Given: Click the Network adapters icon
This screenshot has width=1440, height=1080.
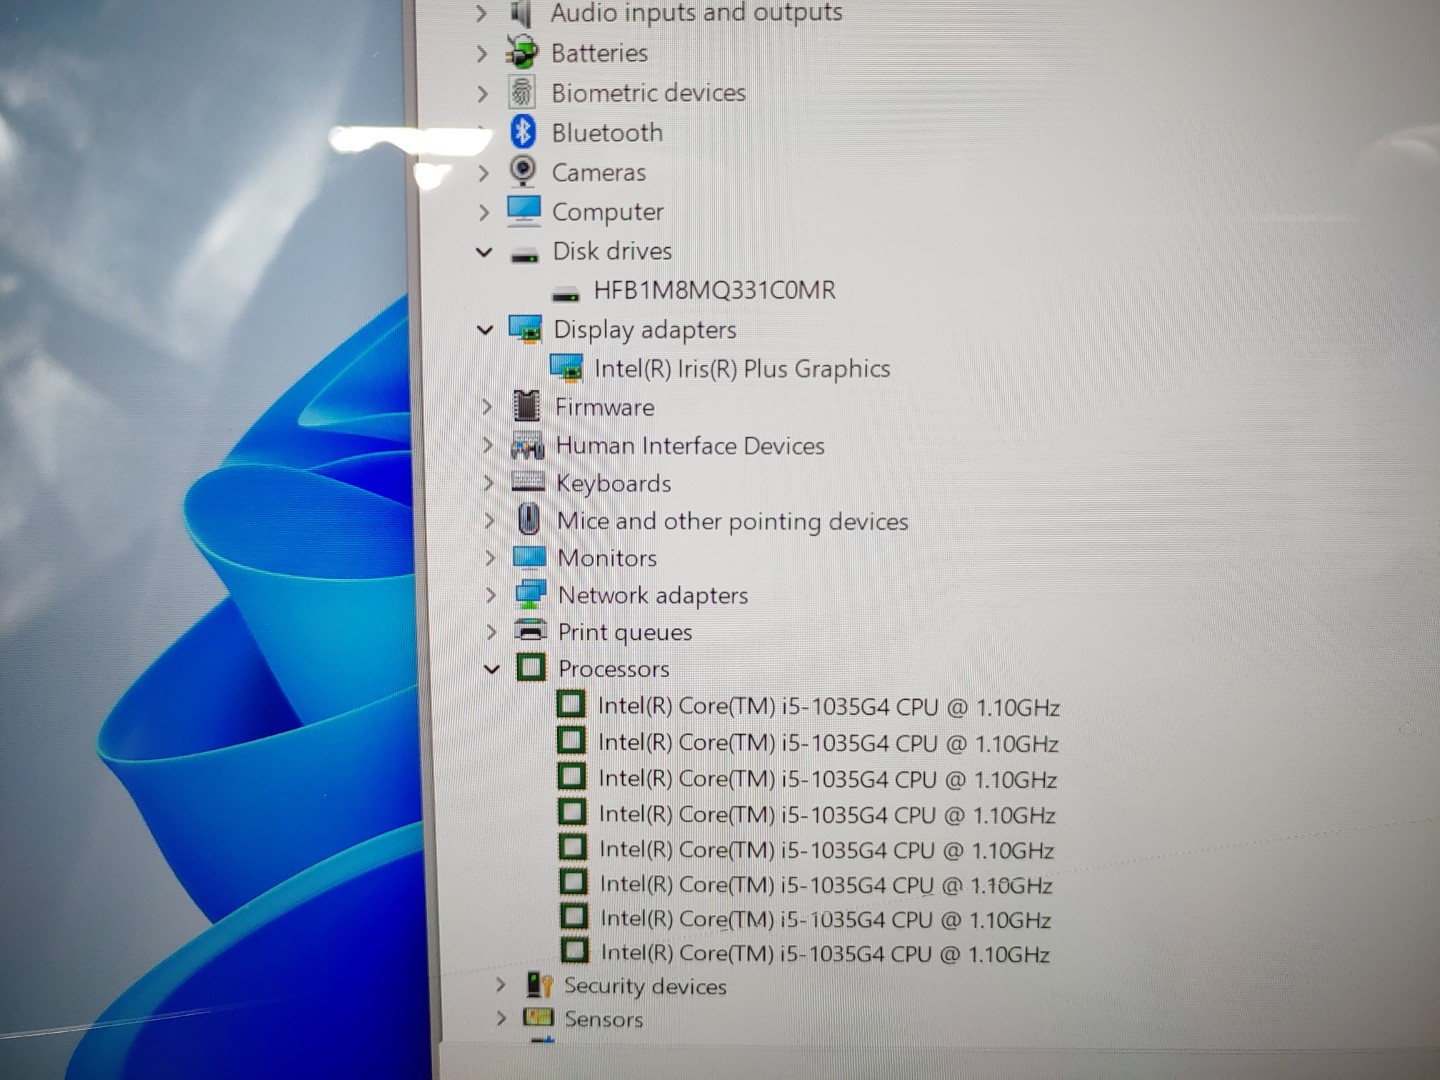Looking at the screenshot, I should click(x=529, y=595).
